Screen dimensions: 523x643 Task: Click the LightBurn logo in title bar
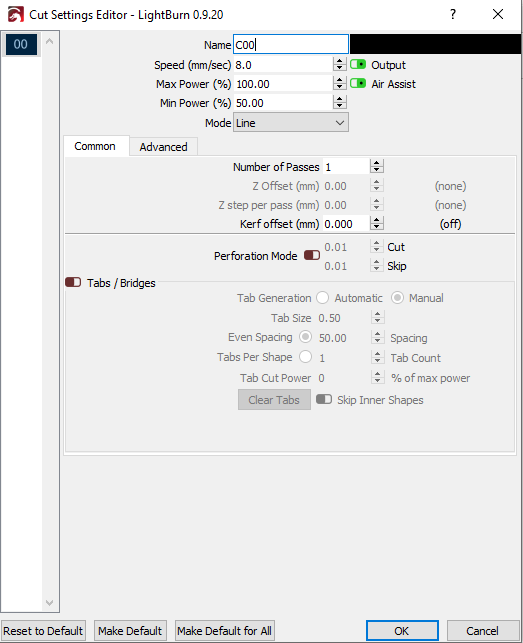[x=16, y=15]
